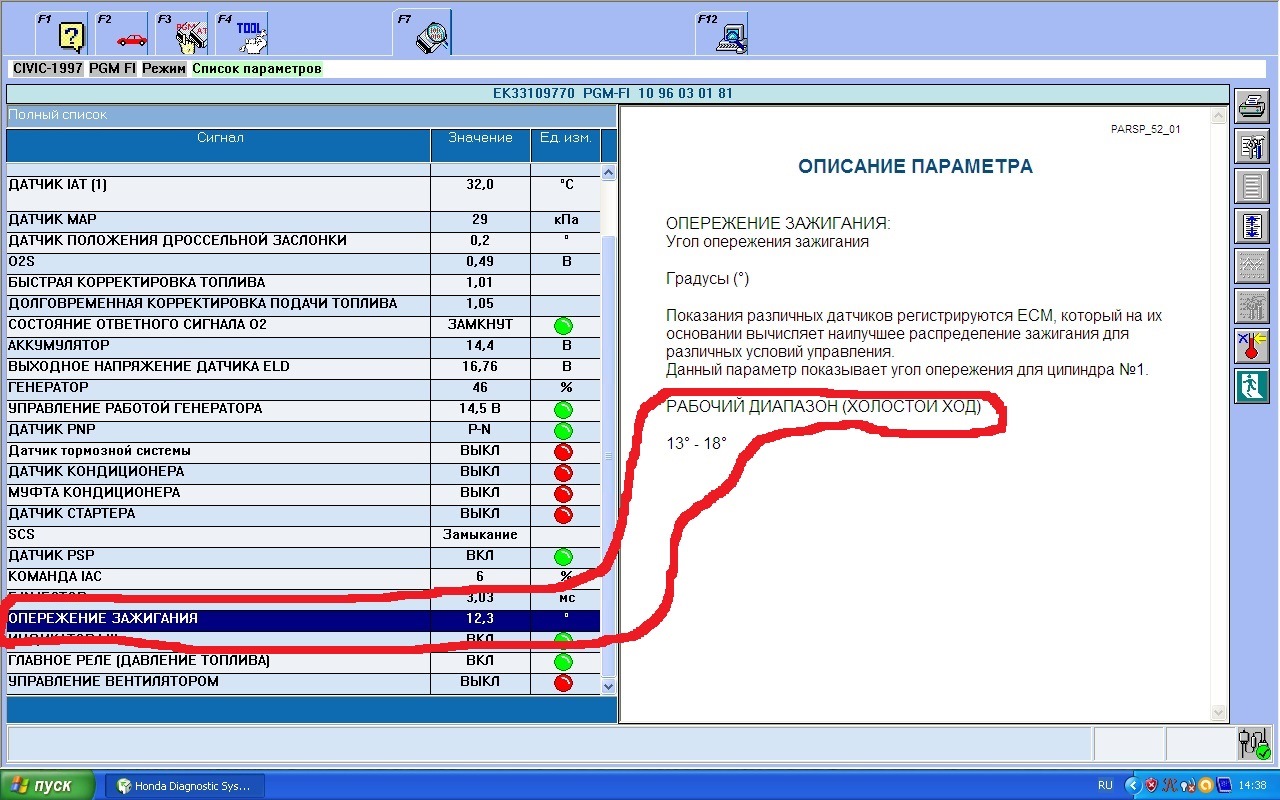
Task: Click the F12 computer icon
Action: (x=726, y=36)
